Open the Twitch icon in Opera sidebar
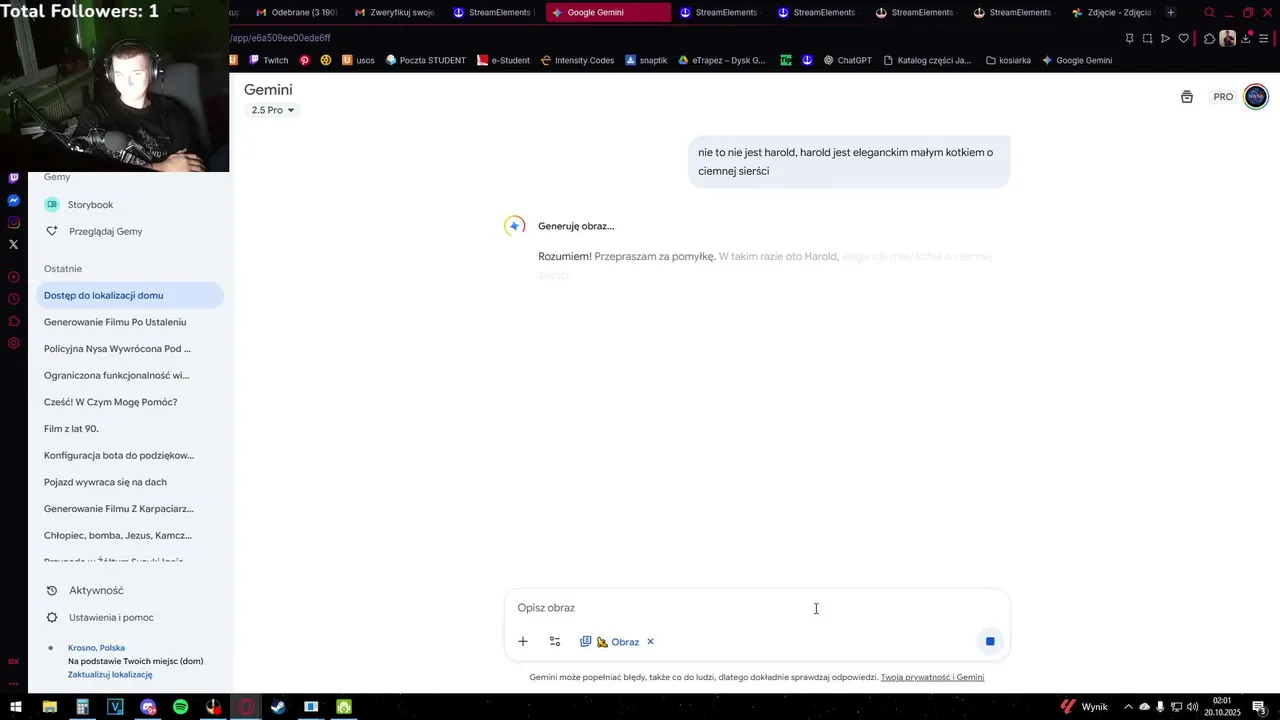 tap(13, 178)
